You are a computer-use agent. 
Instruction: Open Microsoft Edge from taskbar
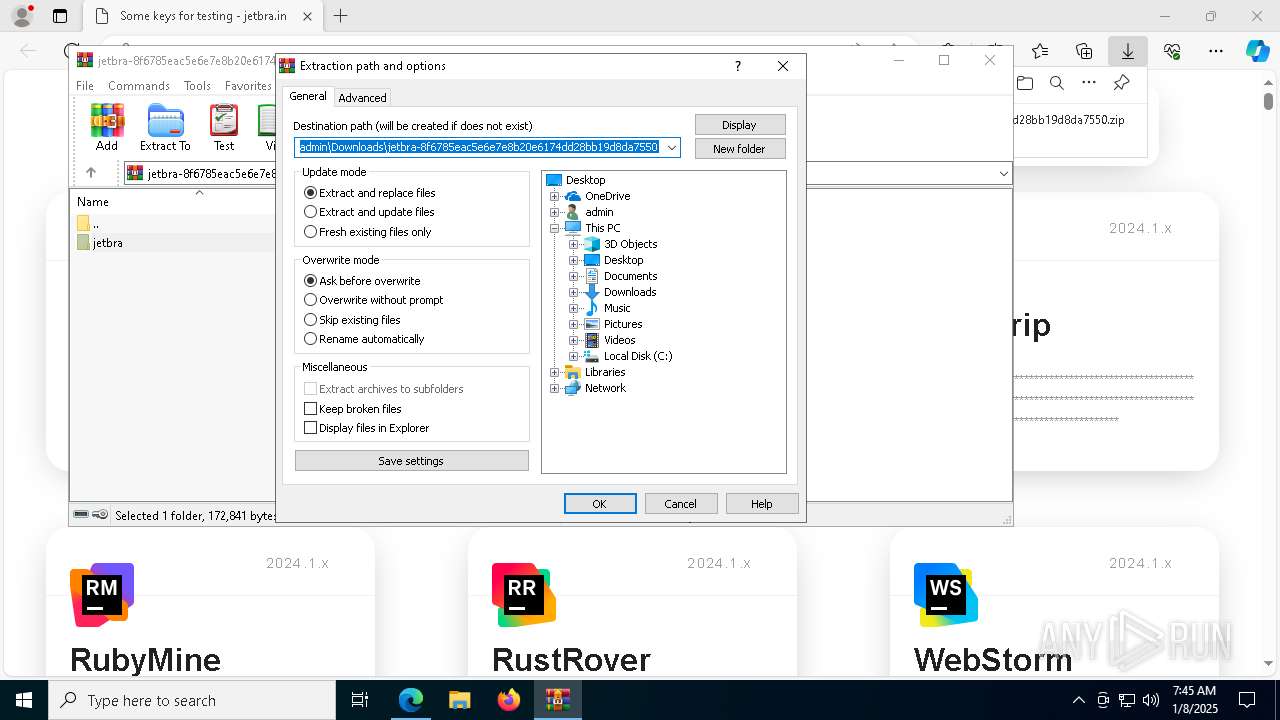tap(411, 700)
